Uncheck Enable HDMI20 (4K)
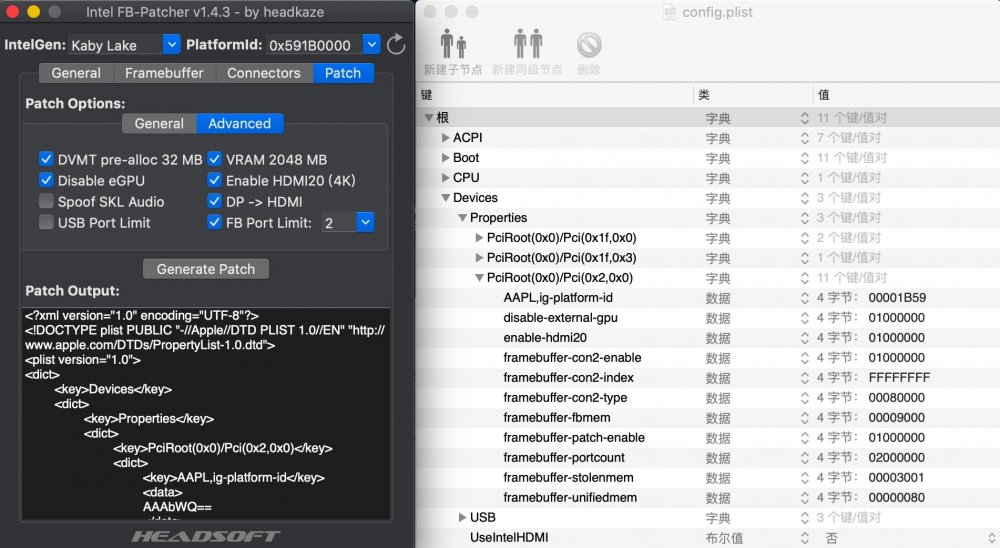 pos(214,180)
